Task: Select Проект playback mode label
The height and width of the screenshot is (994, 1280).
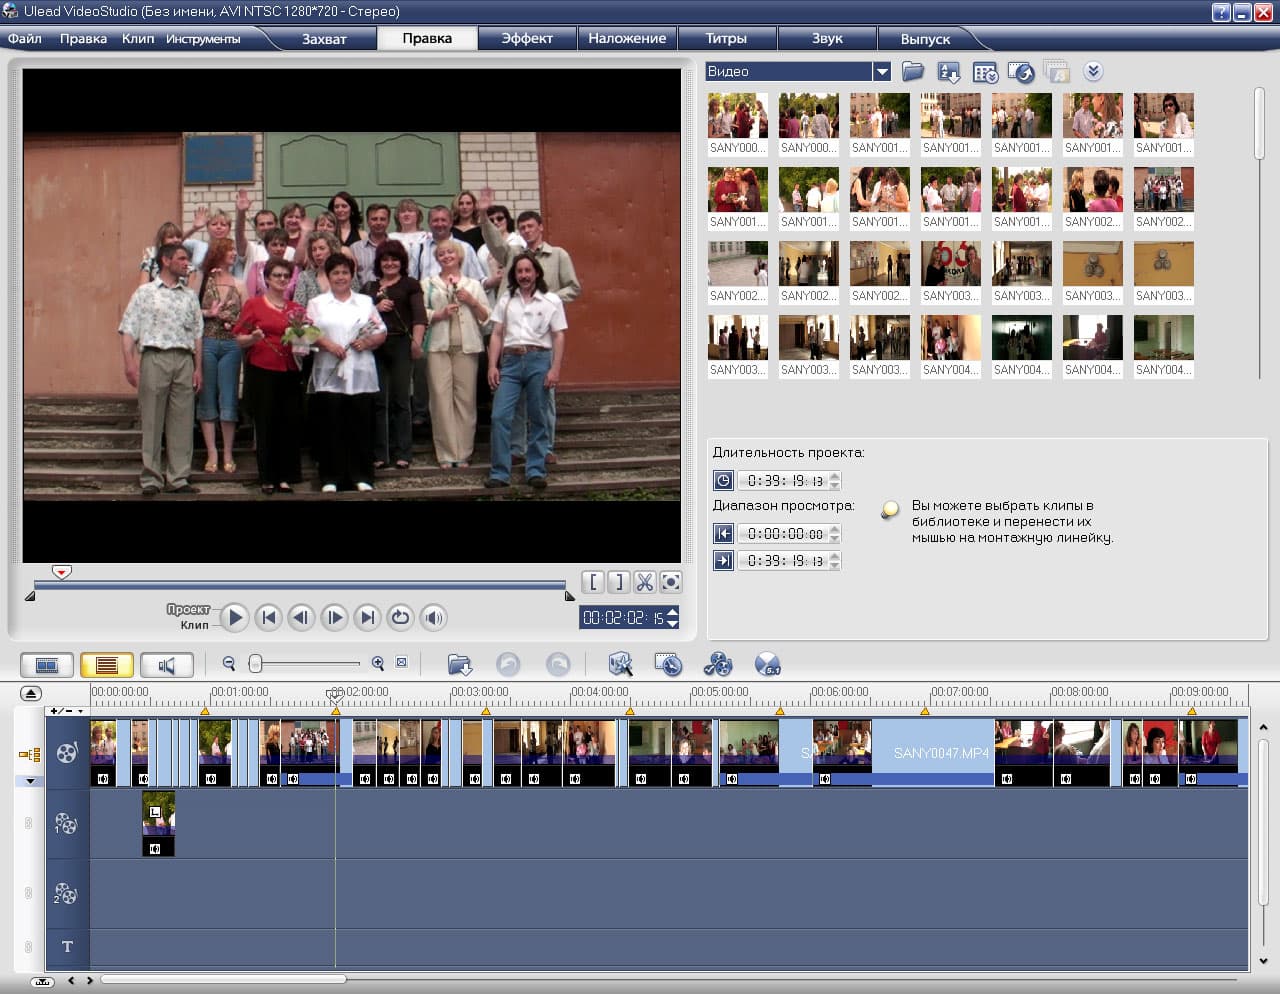Action: pyautogui.click(x=188, y=609)
